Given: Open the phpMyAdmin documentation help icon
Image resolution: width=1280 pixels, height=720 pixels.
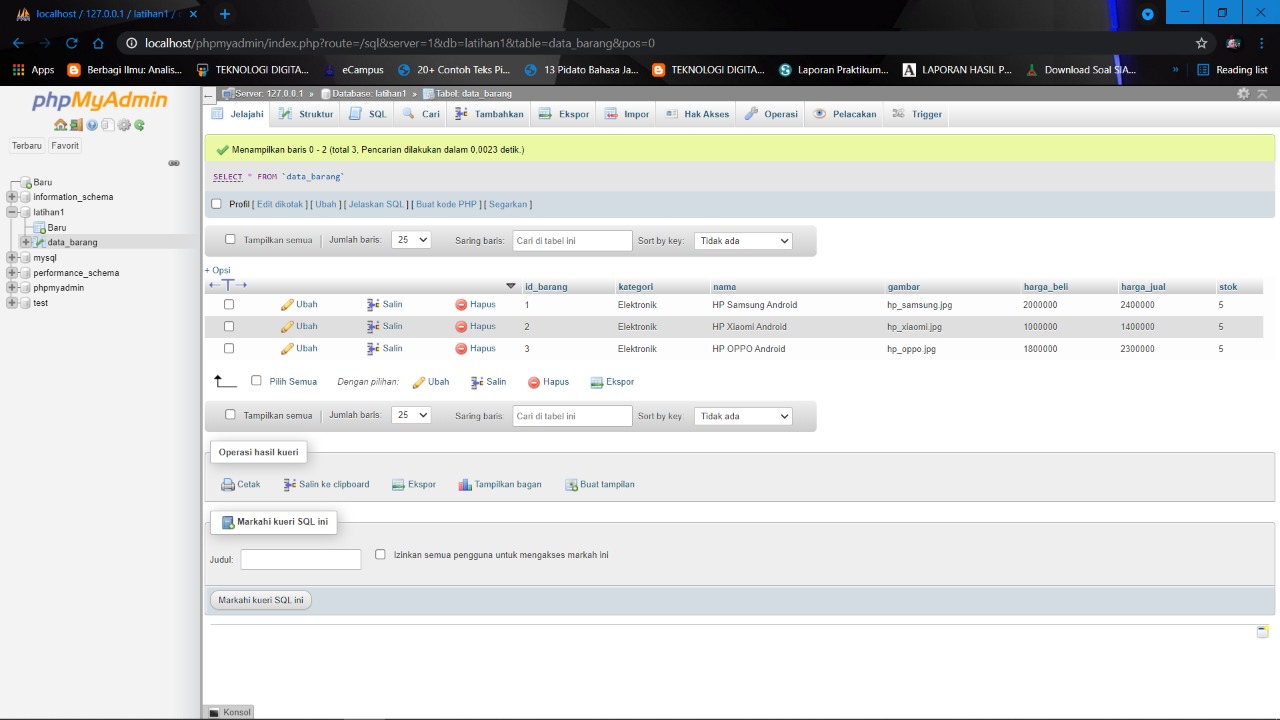Looking at the screenshot, I should (x=92, y=125).
